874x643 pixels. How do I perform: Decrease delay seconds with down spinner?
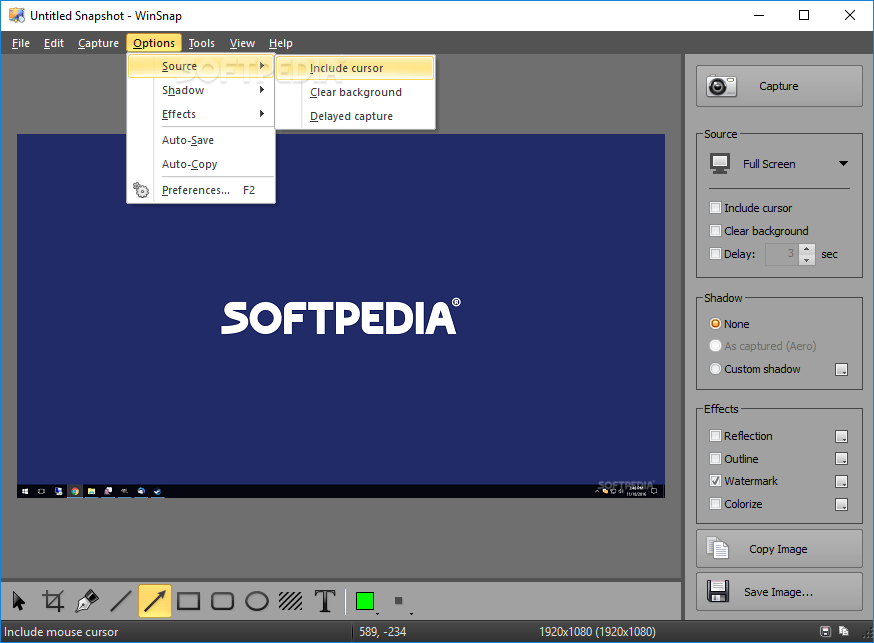(807, 260)
